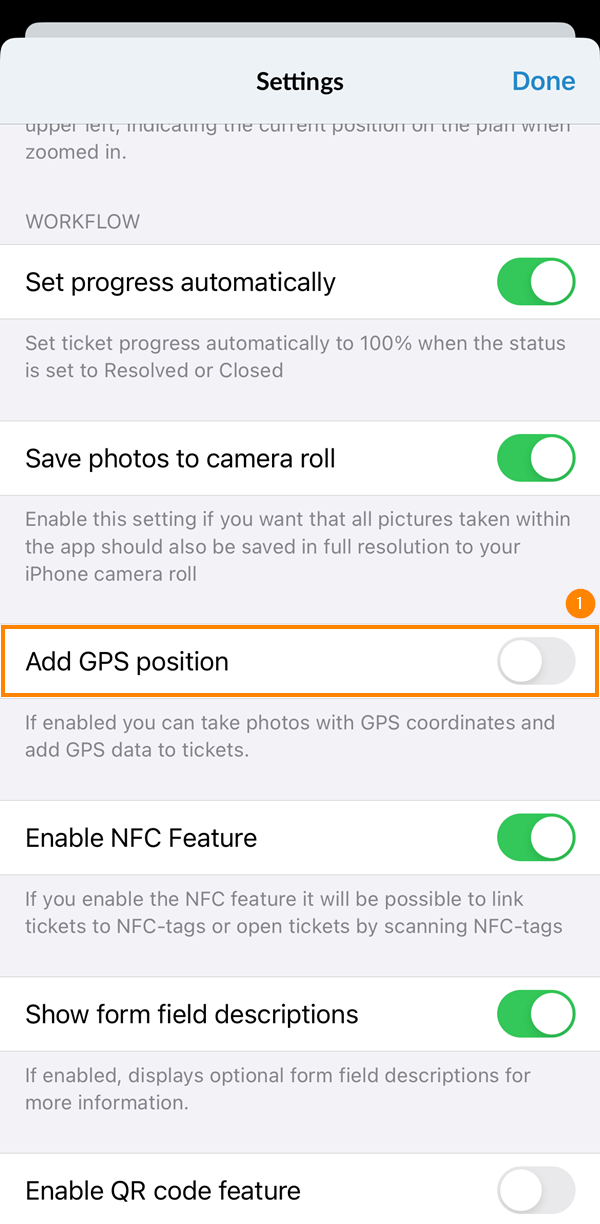Click the Enable NFC Feature label
The width and height of the screenshot is (600, 1224).
coord(141,838)
